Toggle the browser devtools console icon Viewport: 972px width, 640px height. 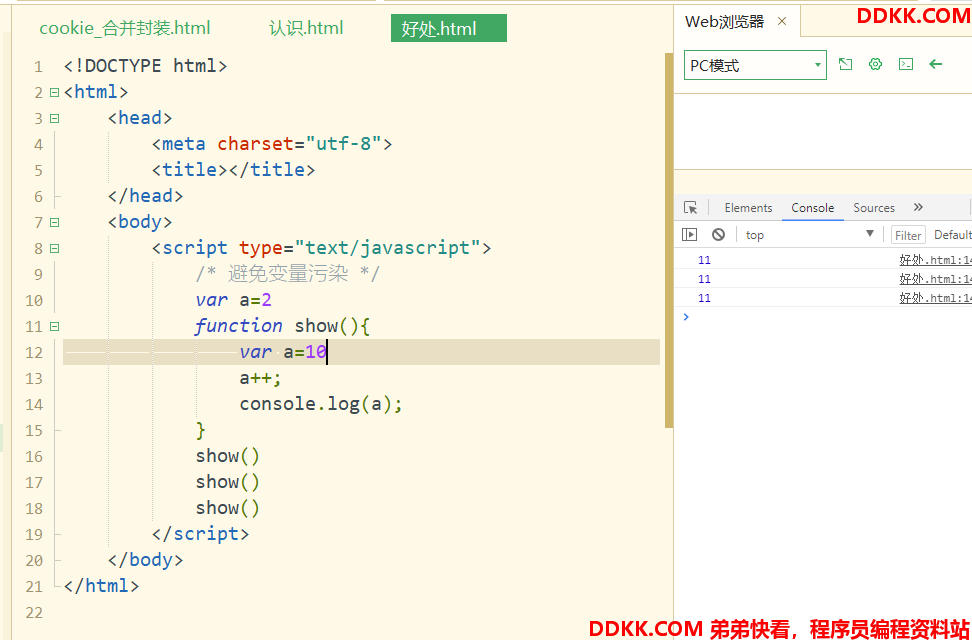(906, 64)
